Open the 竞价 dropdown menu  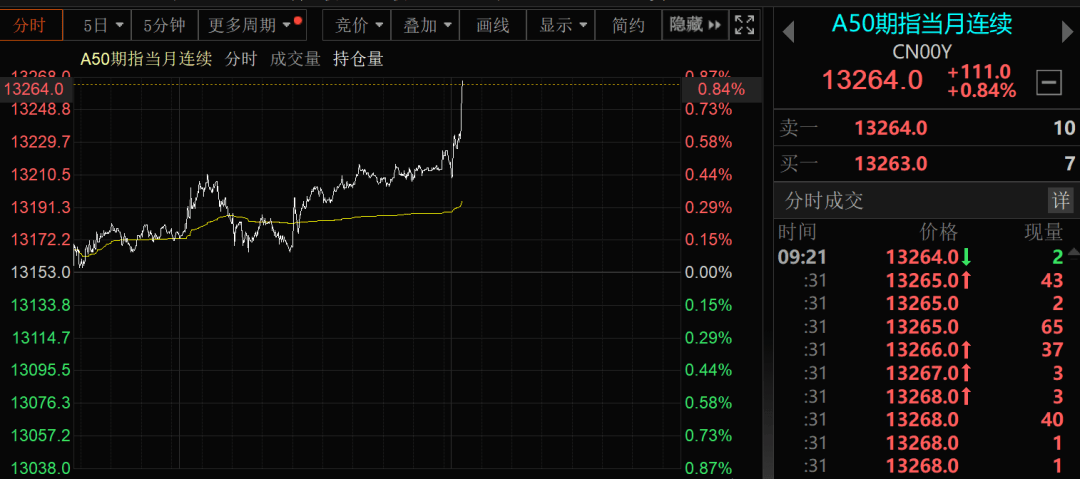[x=358, y=25]
